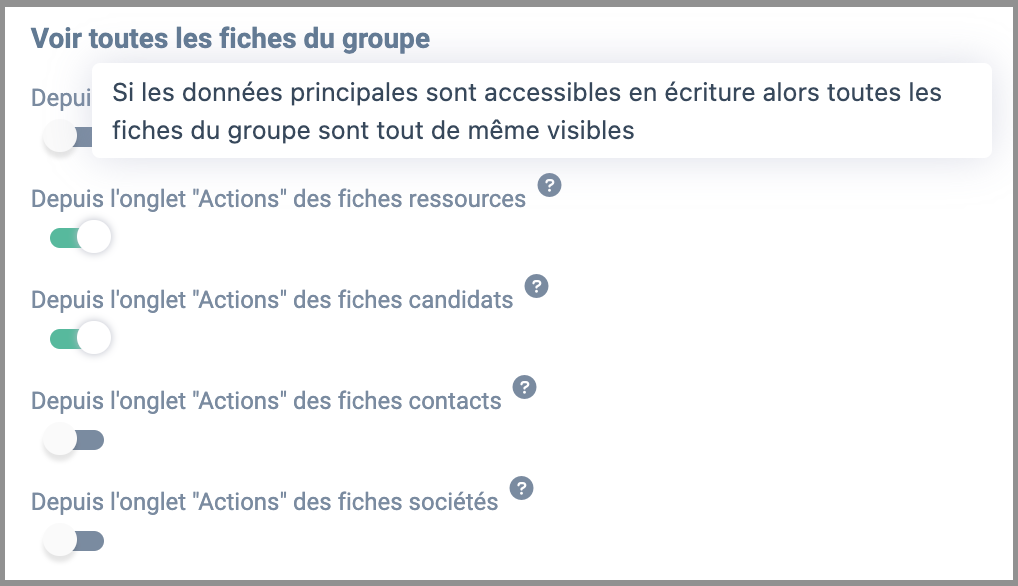Click the tooltip about données principales
The width and height of the screenshot is (1018, 586).
[541, 111]
